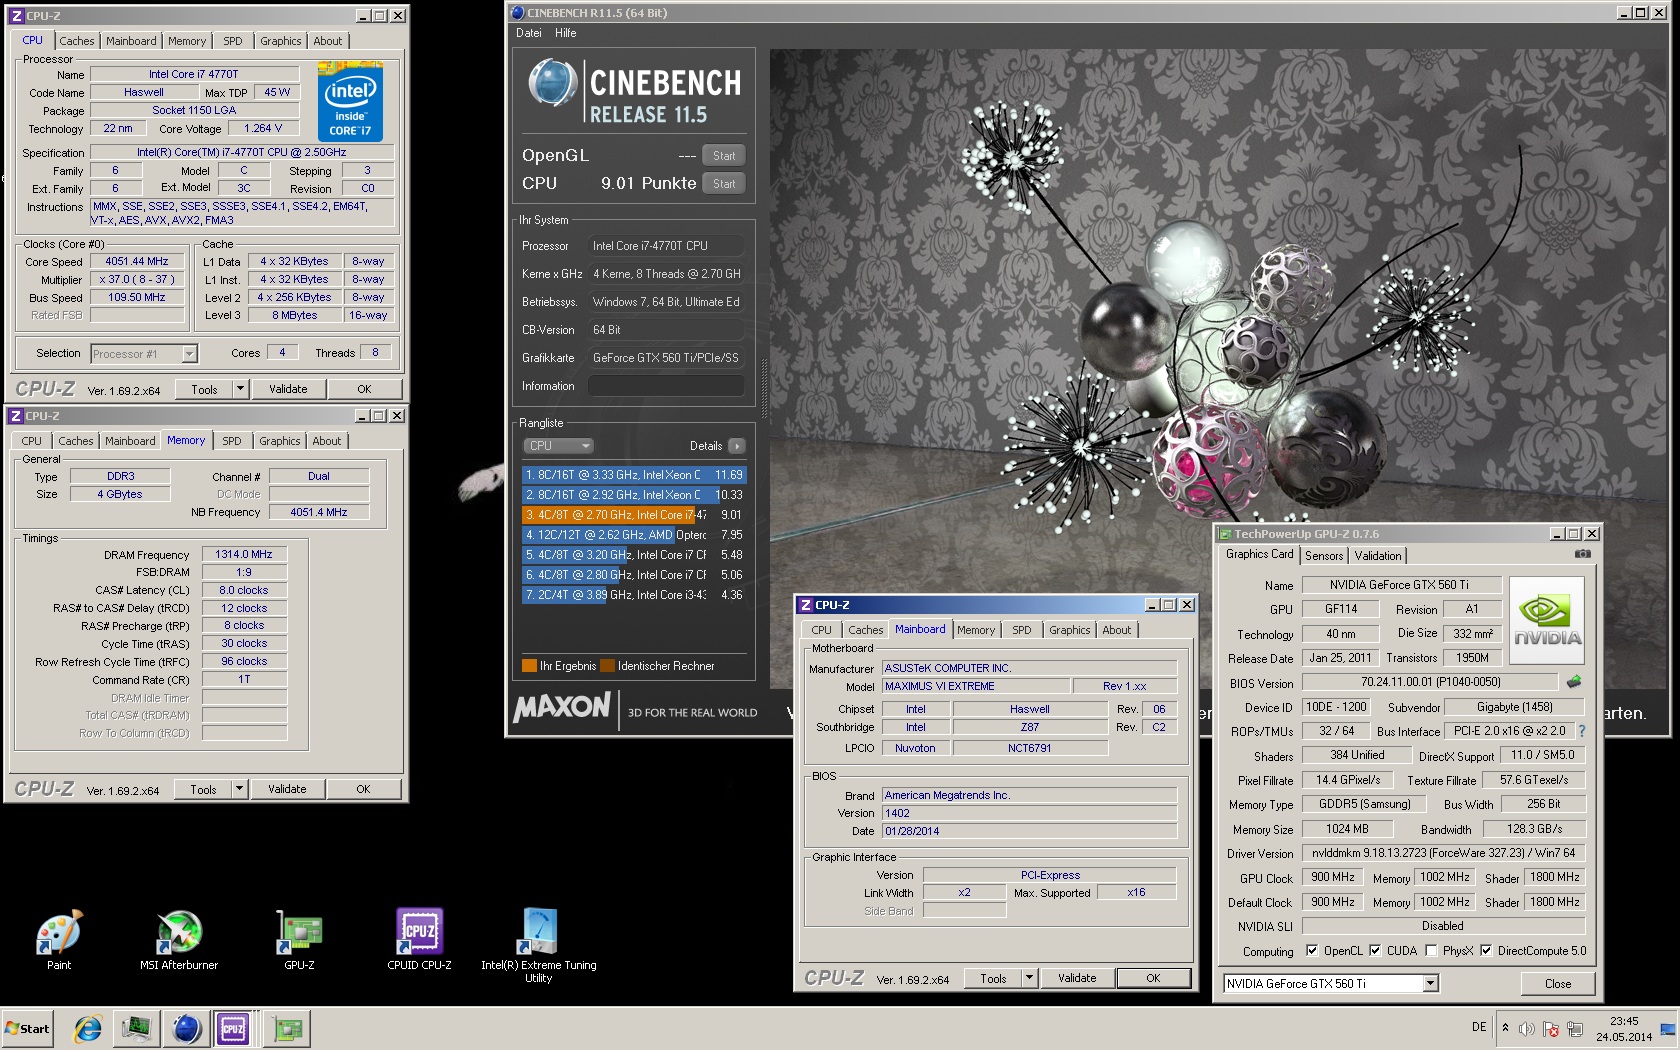1680x1050 pixels.
Task: Open Datei menu in Cinebench
Action: [529, 33]
